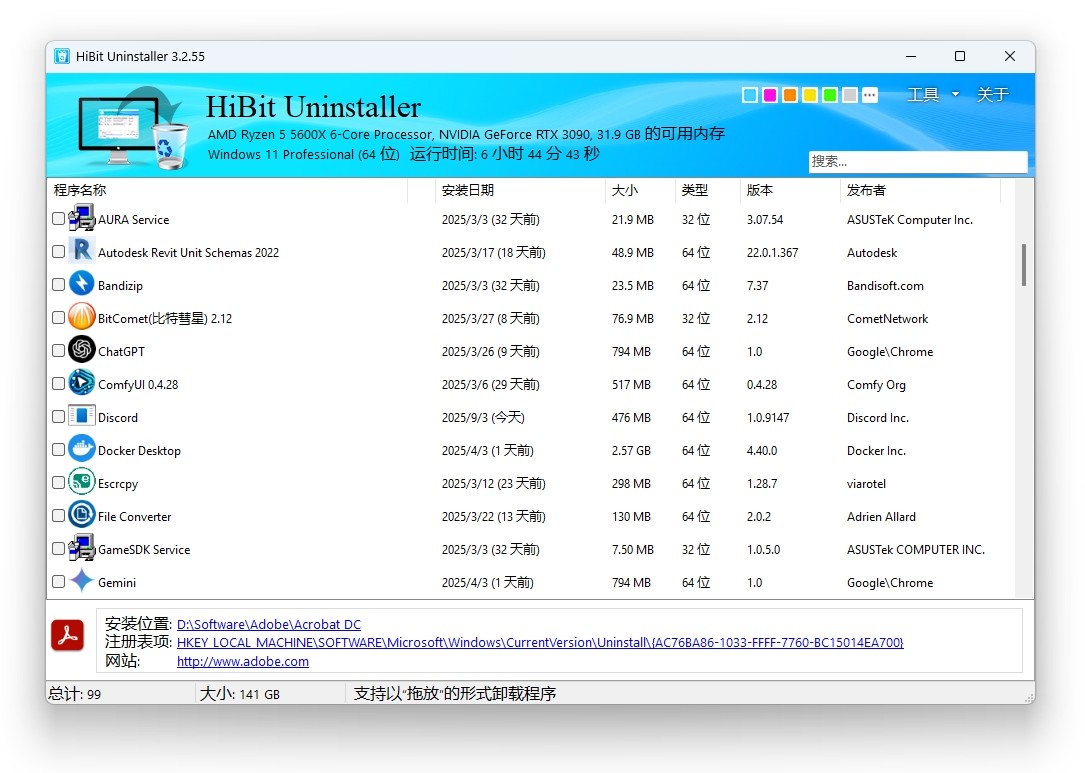Click the BitComet orange icon
1085x773 pixels.
coord(82,317)
